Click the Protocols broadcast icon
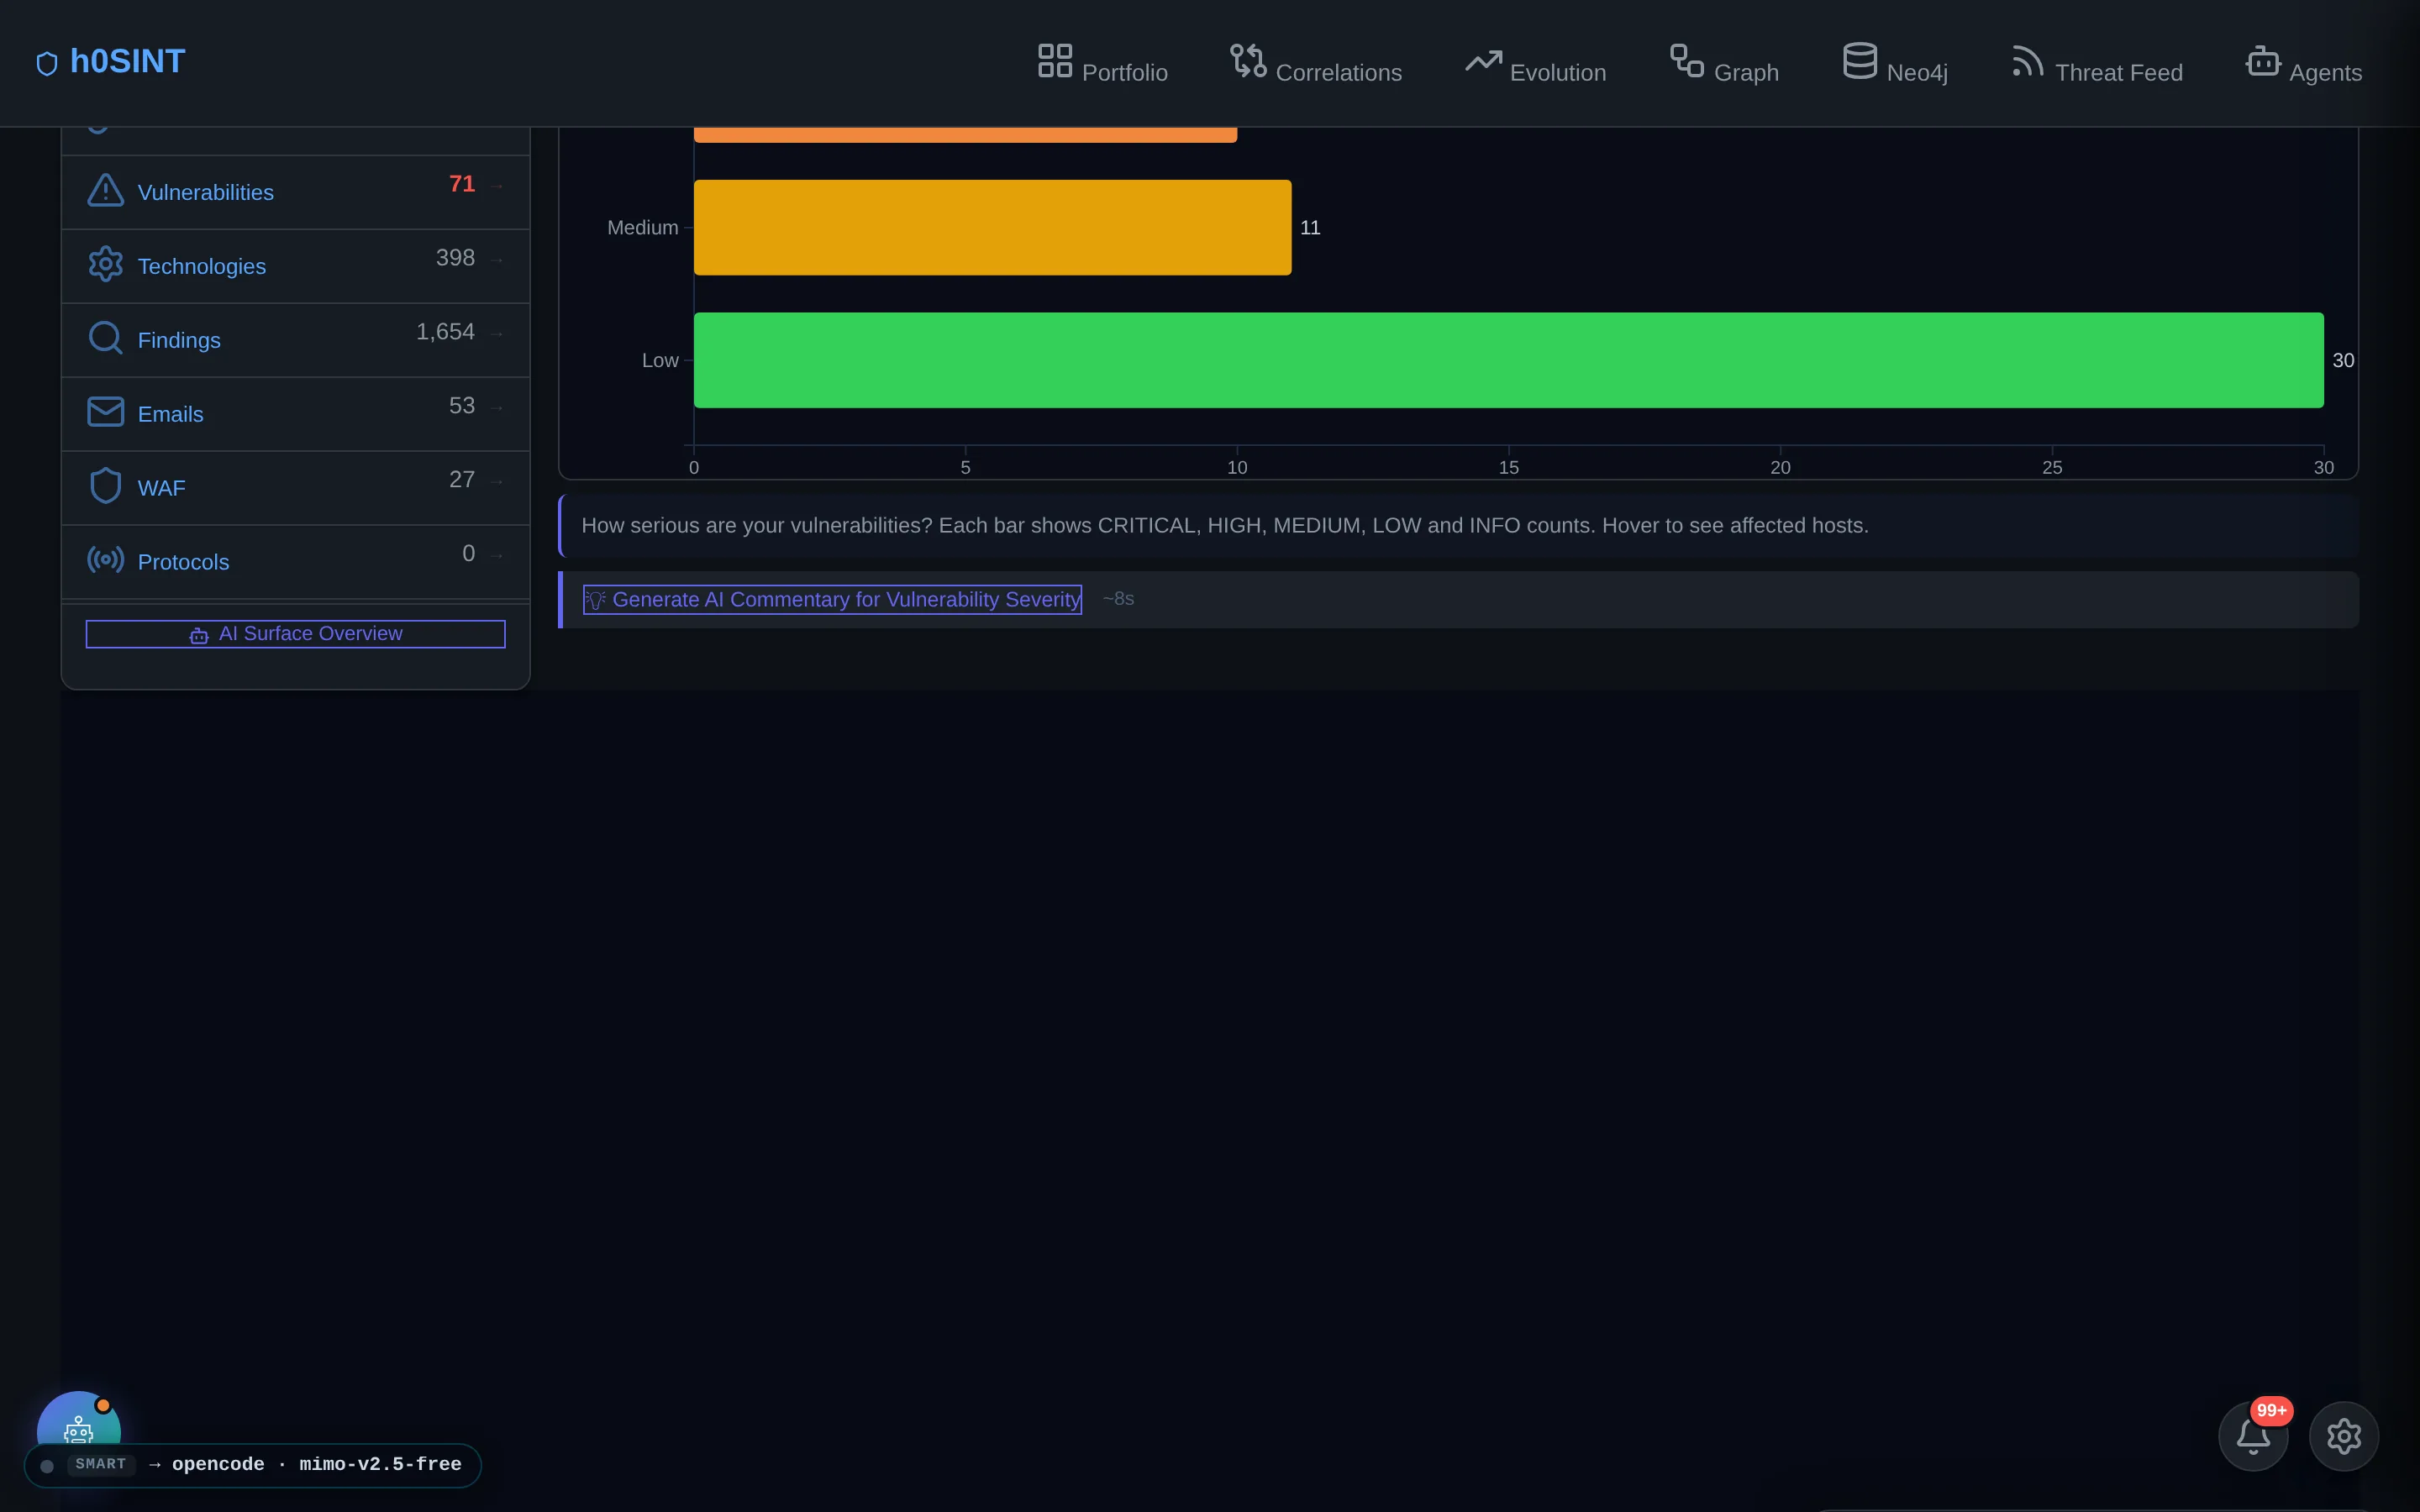 tap(106, 560)
